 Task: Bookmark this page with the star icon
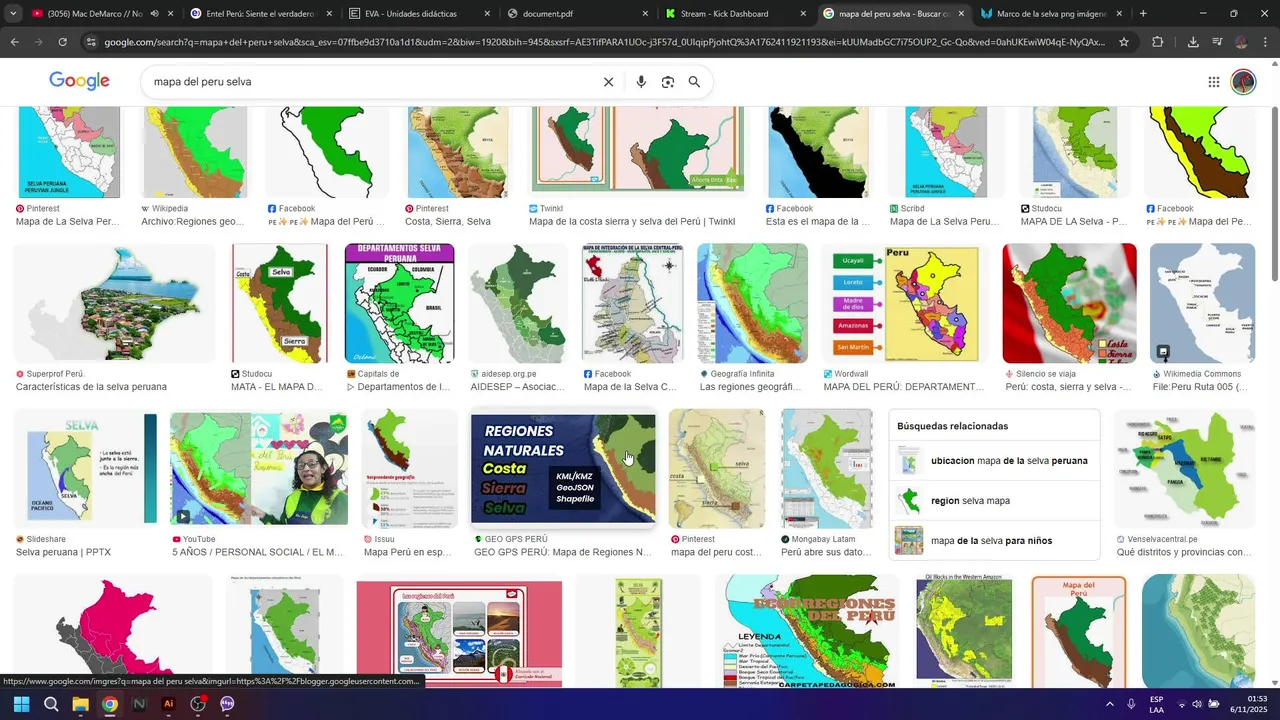(1124, 42)
